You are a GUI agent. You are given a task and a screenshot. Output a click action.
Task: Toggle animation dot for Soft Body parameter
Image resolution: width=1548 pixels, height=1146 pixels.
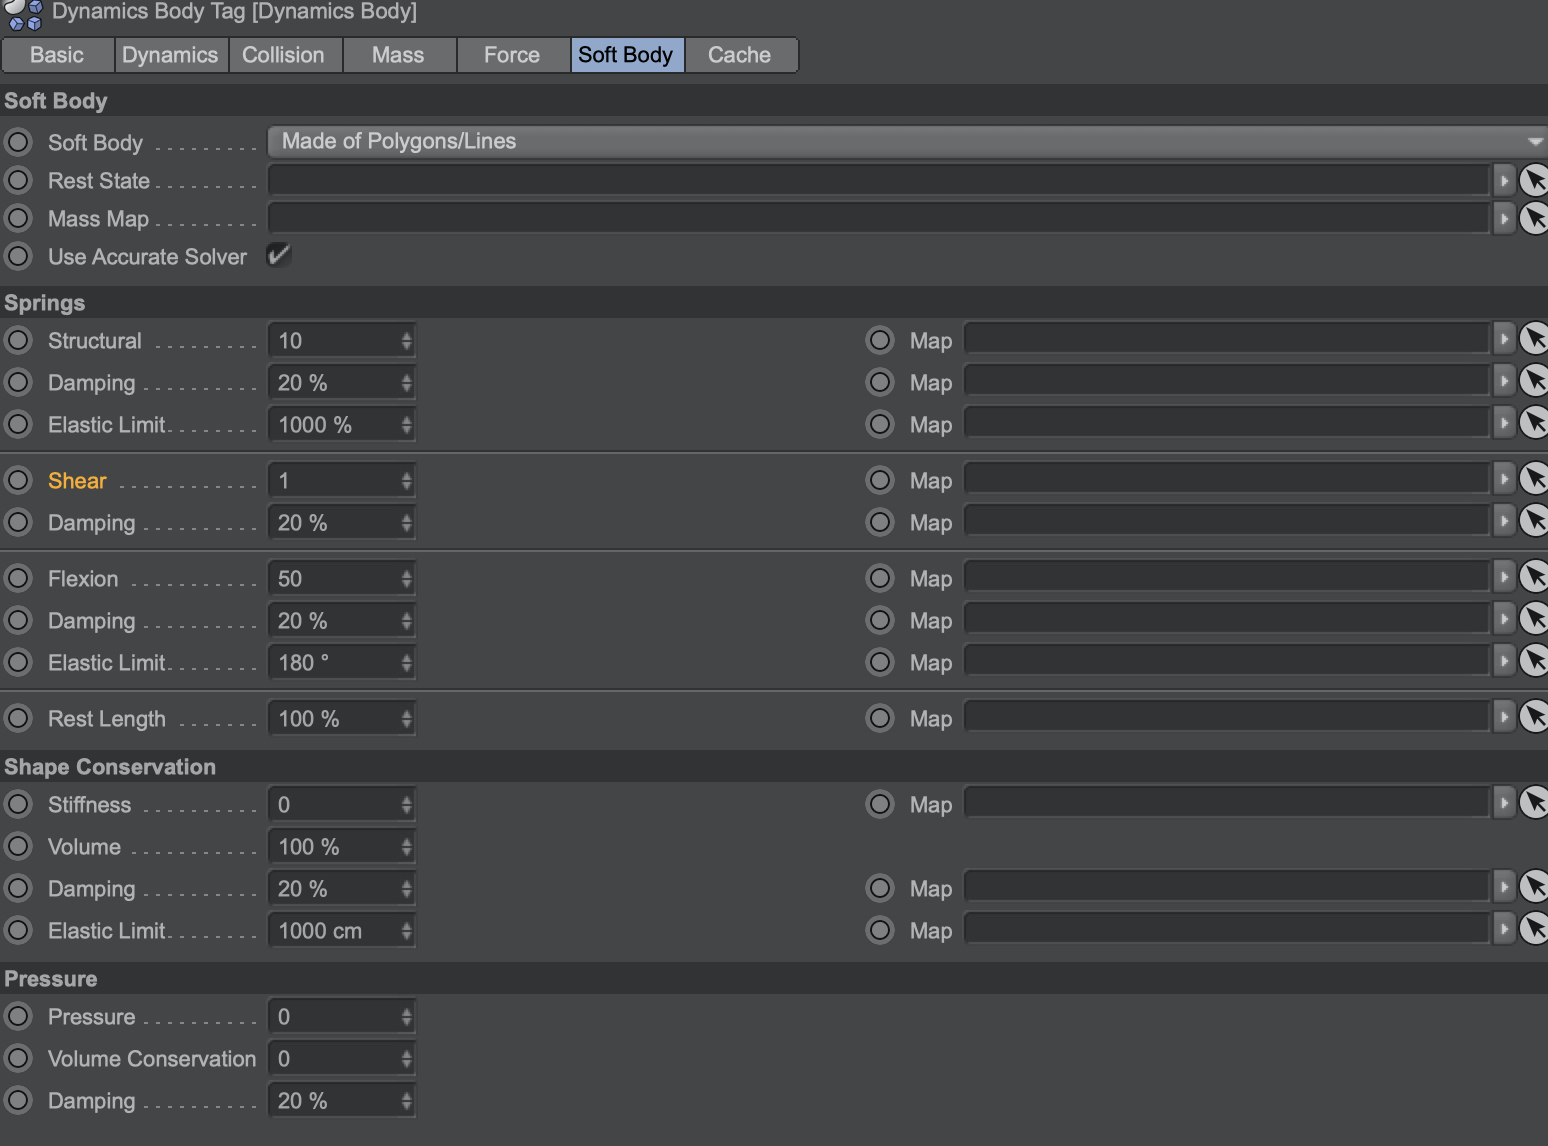tap(18, 142)
